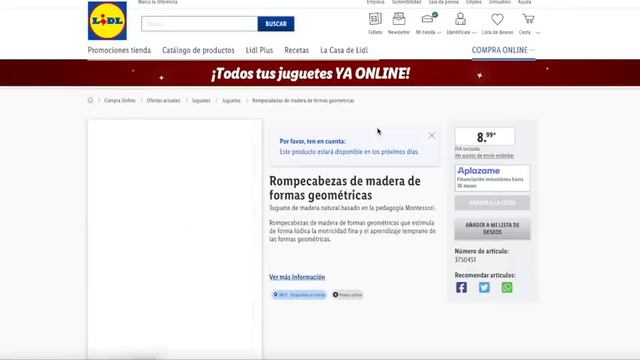Viewport: 640px width, 360px height.
Task: Click the BUSCAR search button
Action: (276, 24)
